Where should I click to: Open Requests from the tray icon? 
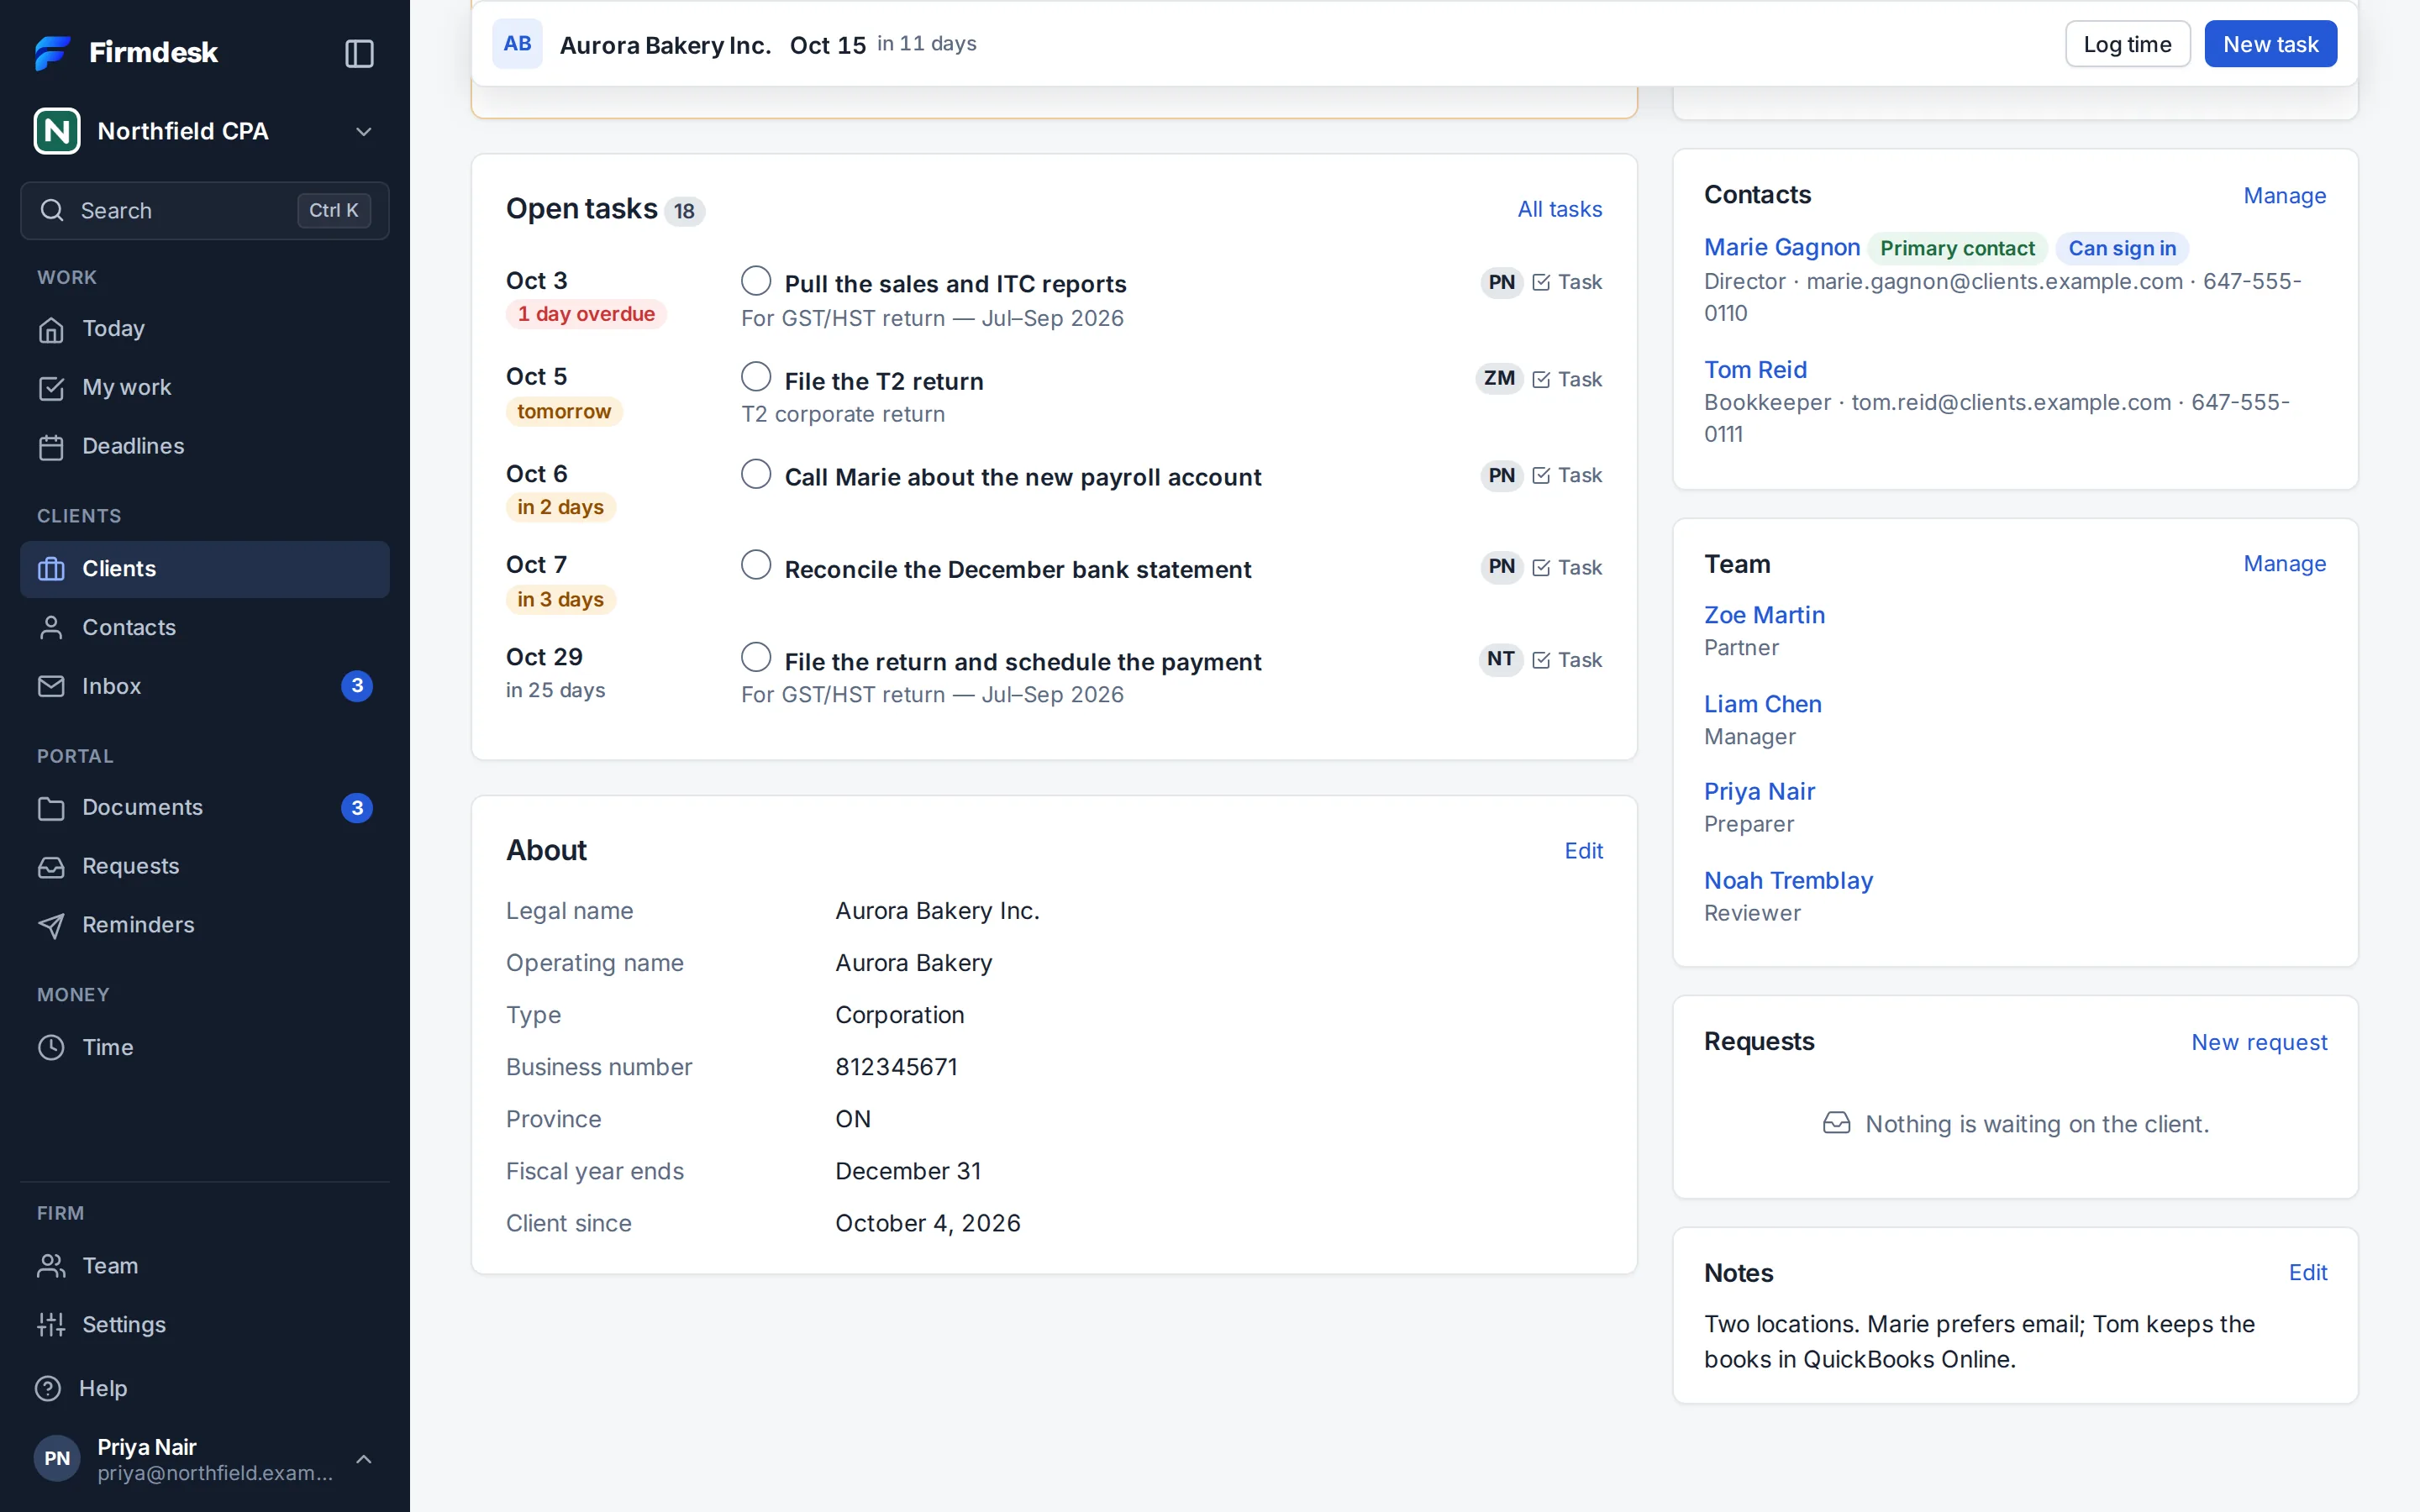pos(51,867)
